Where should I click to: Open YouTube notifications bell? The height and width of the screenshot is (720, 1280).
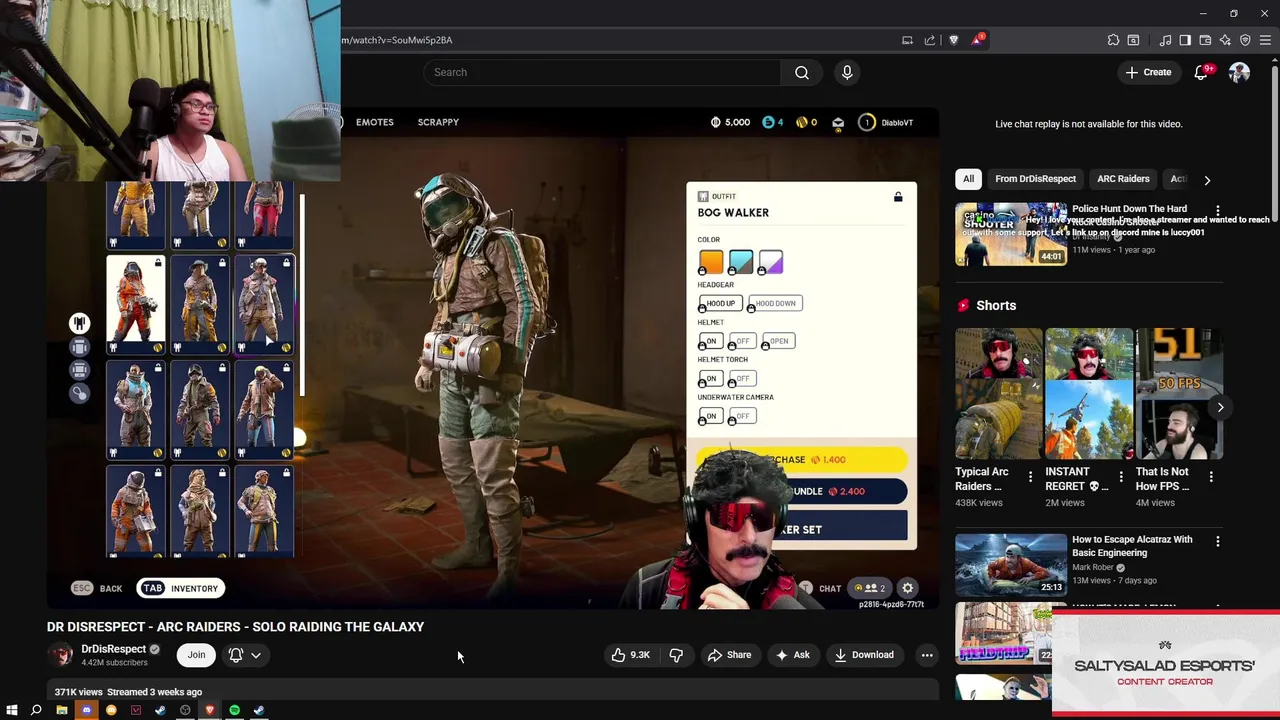[x=1202, y=72]
